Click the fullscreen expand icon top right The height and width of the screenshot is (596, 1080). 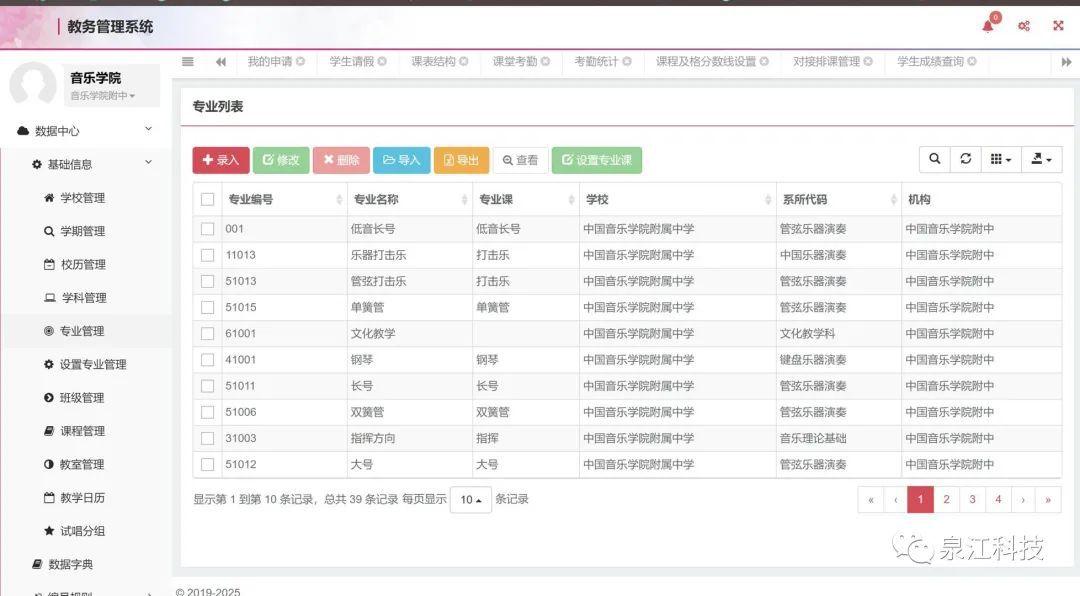[1058, 25]
